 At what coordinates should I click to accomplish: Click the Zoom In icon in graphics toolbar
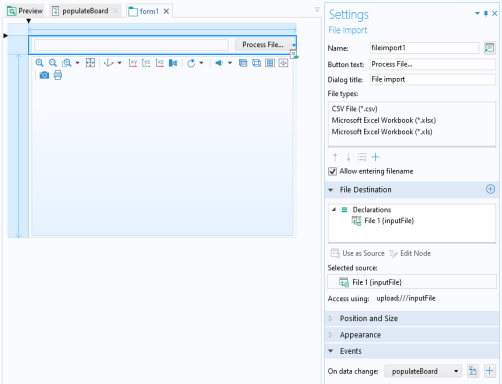point(39,63)
